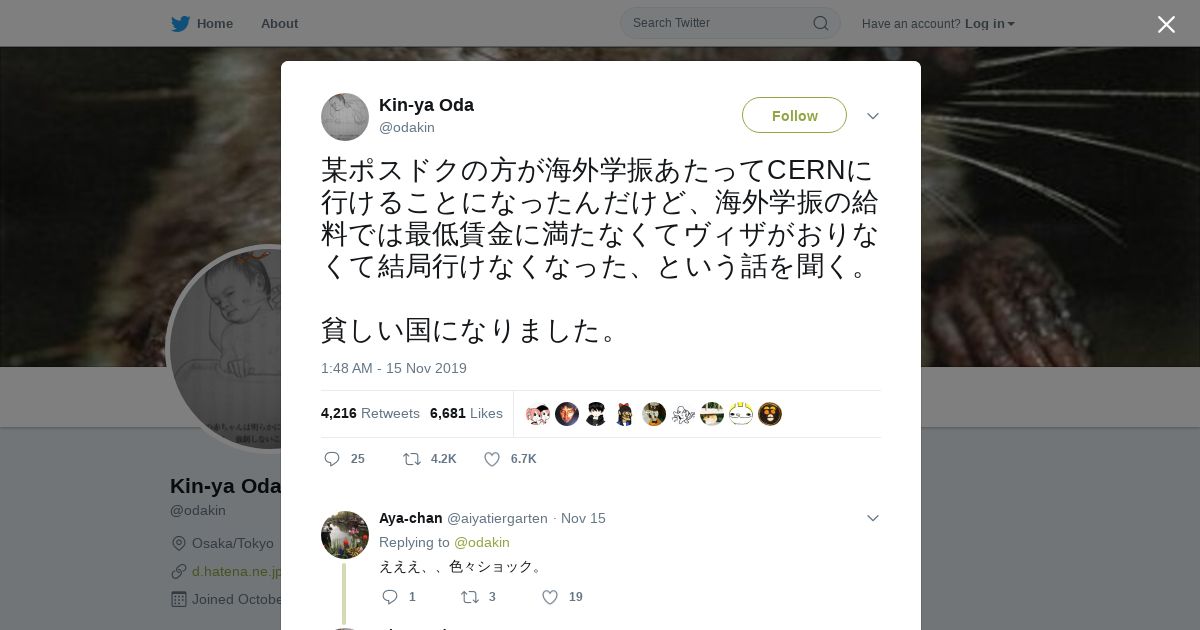This screenshot has width=1200, height=630.
Task: Click the Twitter bird Home icon
Action: (x=180, y=24)
